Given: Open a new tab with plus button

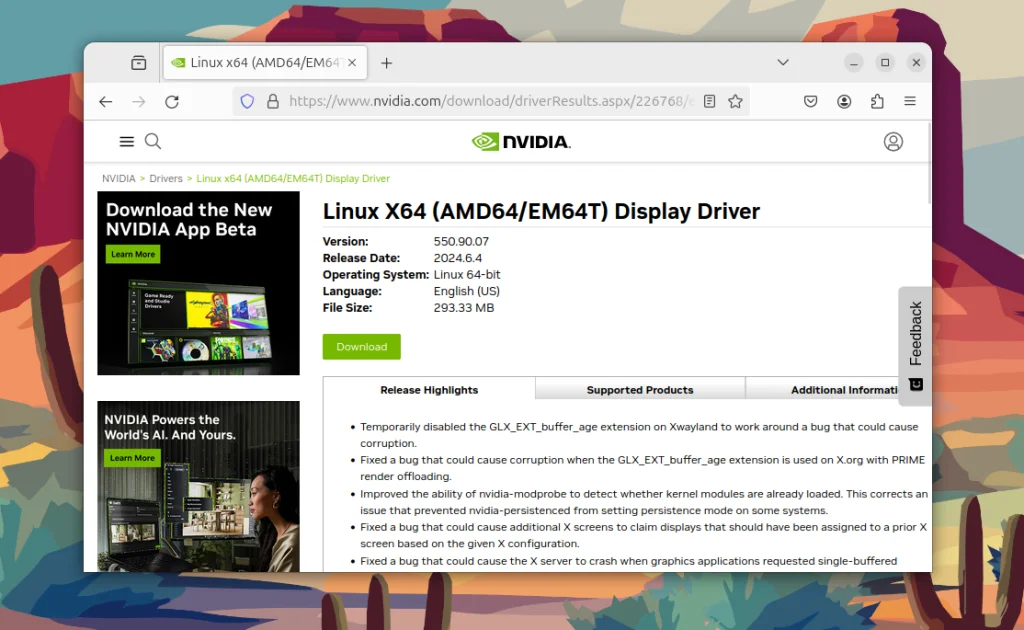Looking at the screenshot, I should [x=387, y=63].
